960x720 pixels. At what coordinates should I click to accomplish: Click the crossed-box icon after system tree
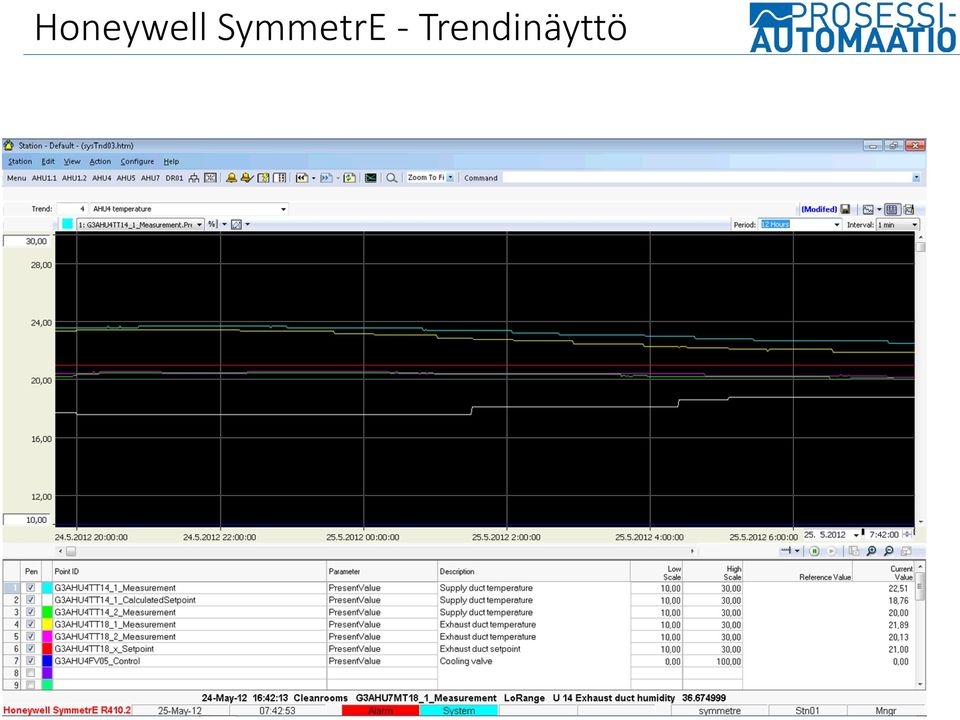(210, 178)
